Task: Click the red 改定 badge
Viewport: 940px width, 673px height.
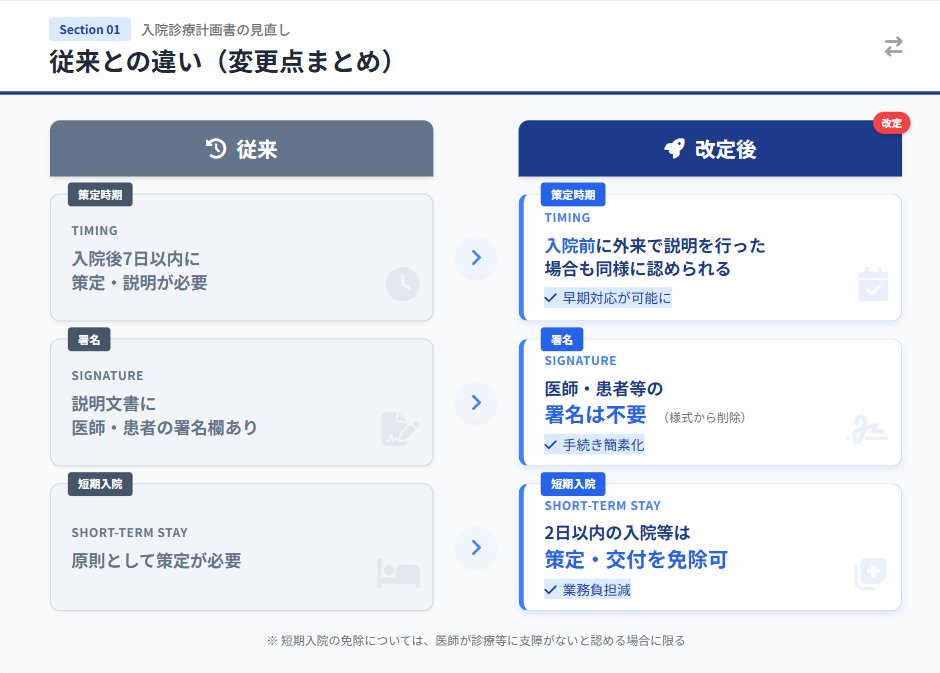Action: [x=890, y=123]
